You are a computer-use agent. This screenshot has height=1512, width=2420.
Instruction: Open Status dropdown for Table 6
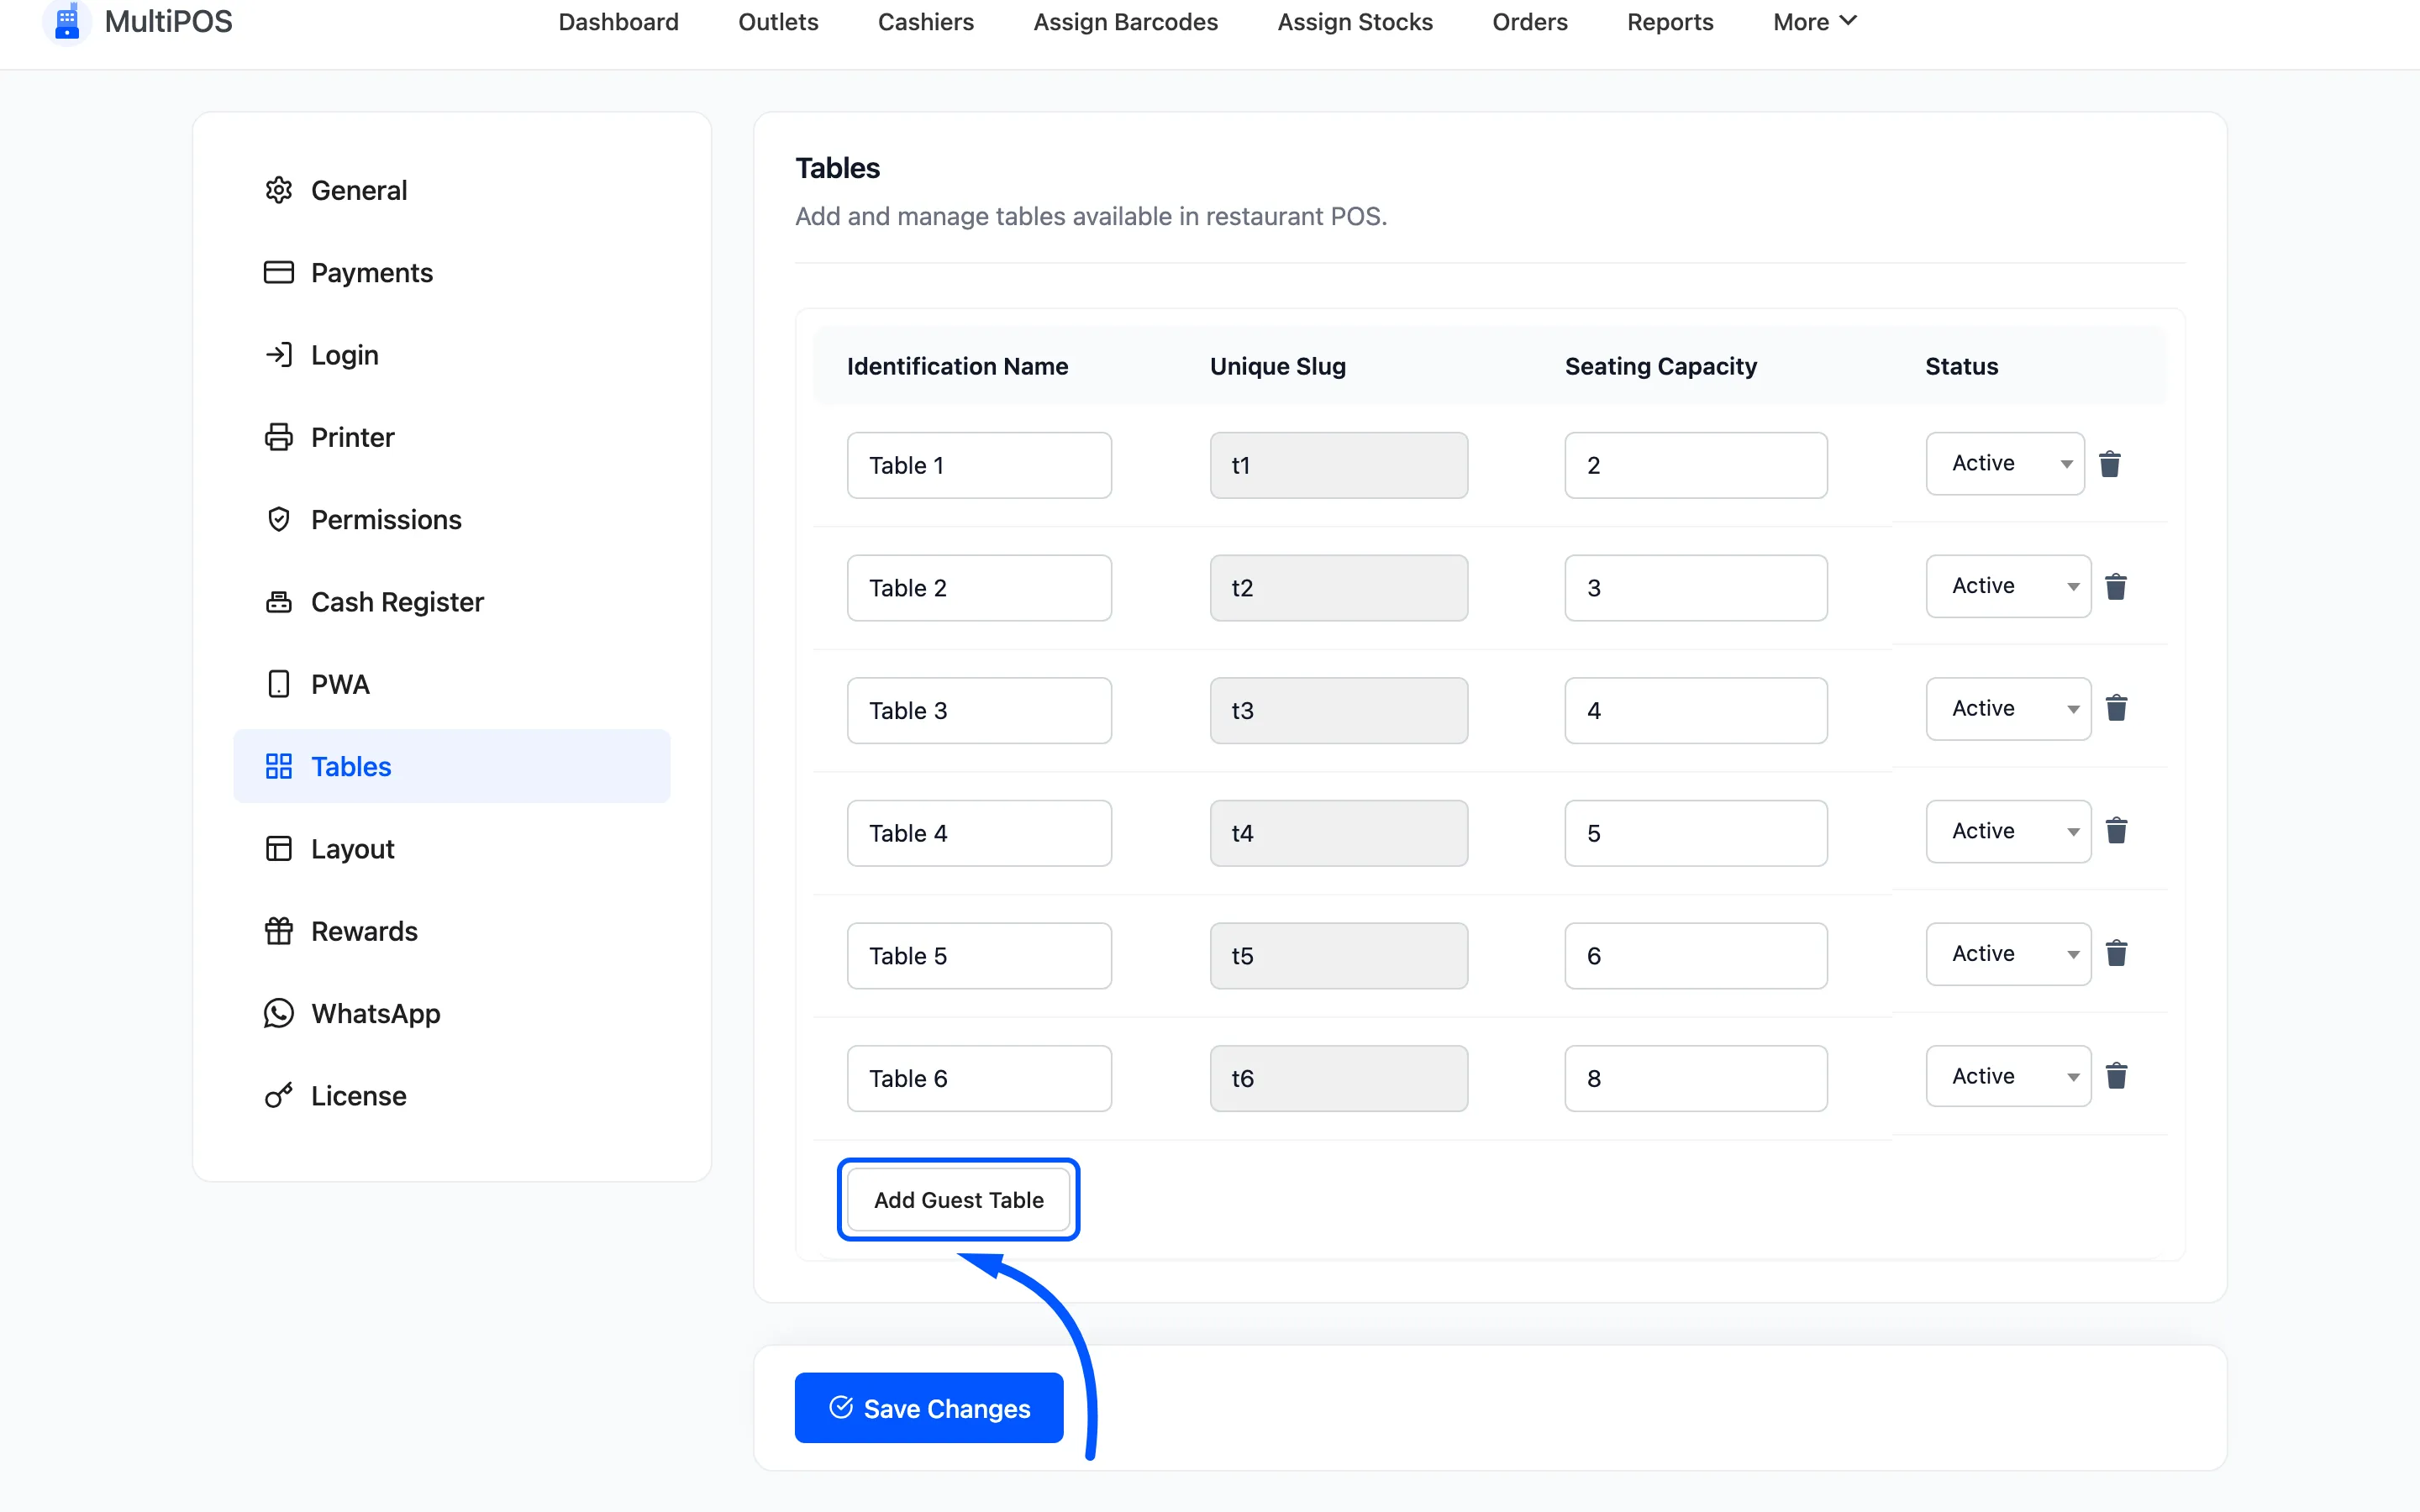(x=2008, y=1076)
